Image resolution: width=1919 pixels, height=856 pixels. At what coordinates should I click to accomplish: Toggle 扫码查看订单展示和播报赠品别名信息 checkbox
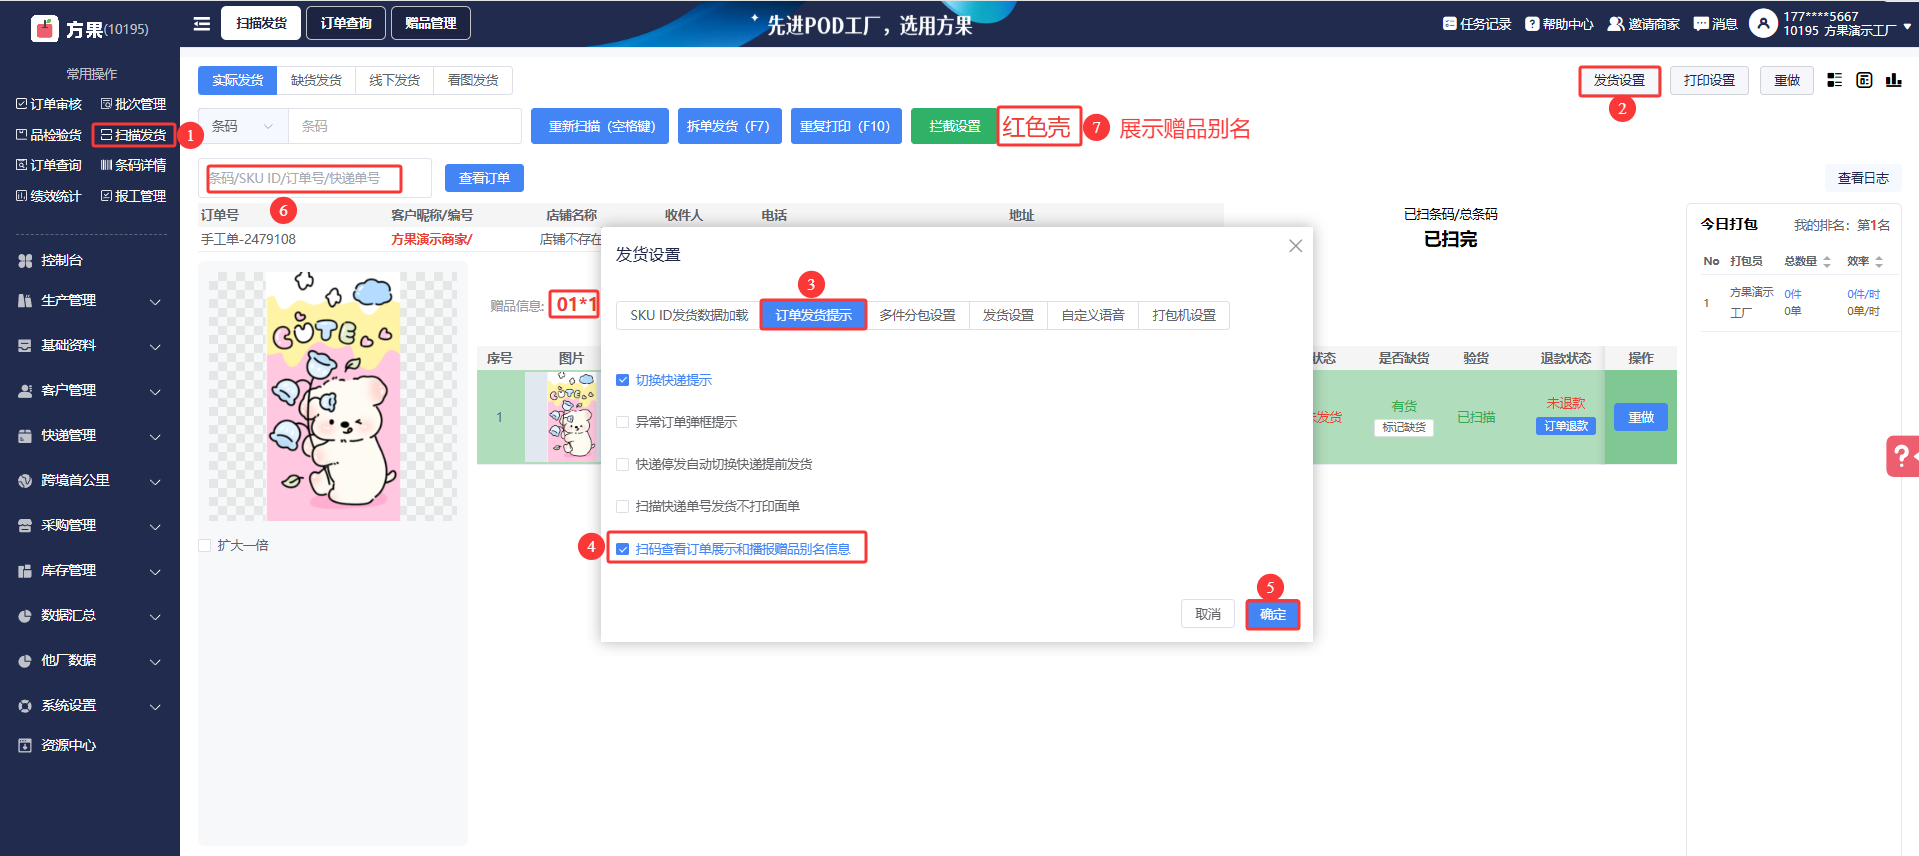[x=623, y=549]
